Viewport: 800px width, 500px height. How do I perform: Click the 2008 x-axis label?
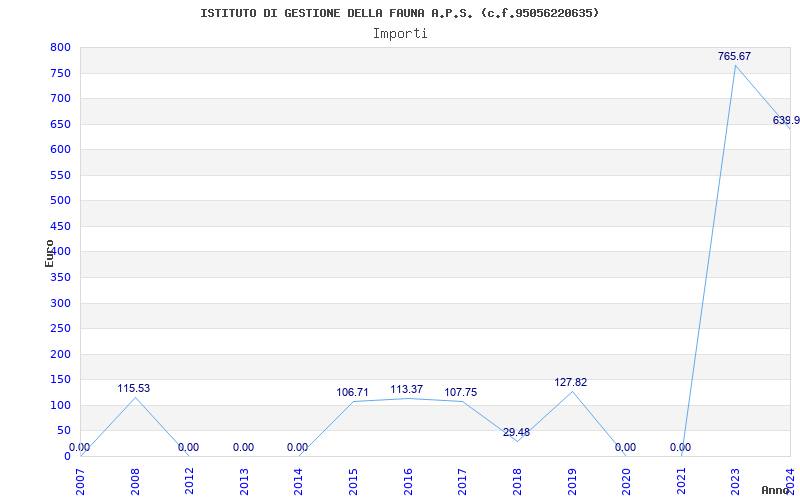pyautogui.click(x=135, y=482)
